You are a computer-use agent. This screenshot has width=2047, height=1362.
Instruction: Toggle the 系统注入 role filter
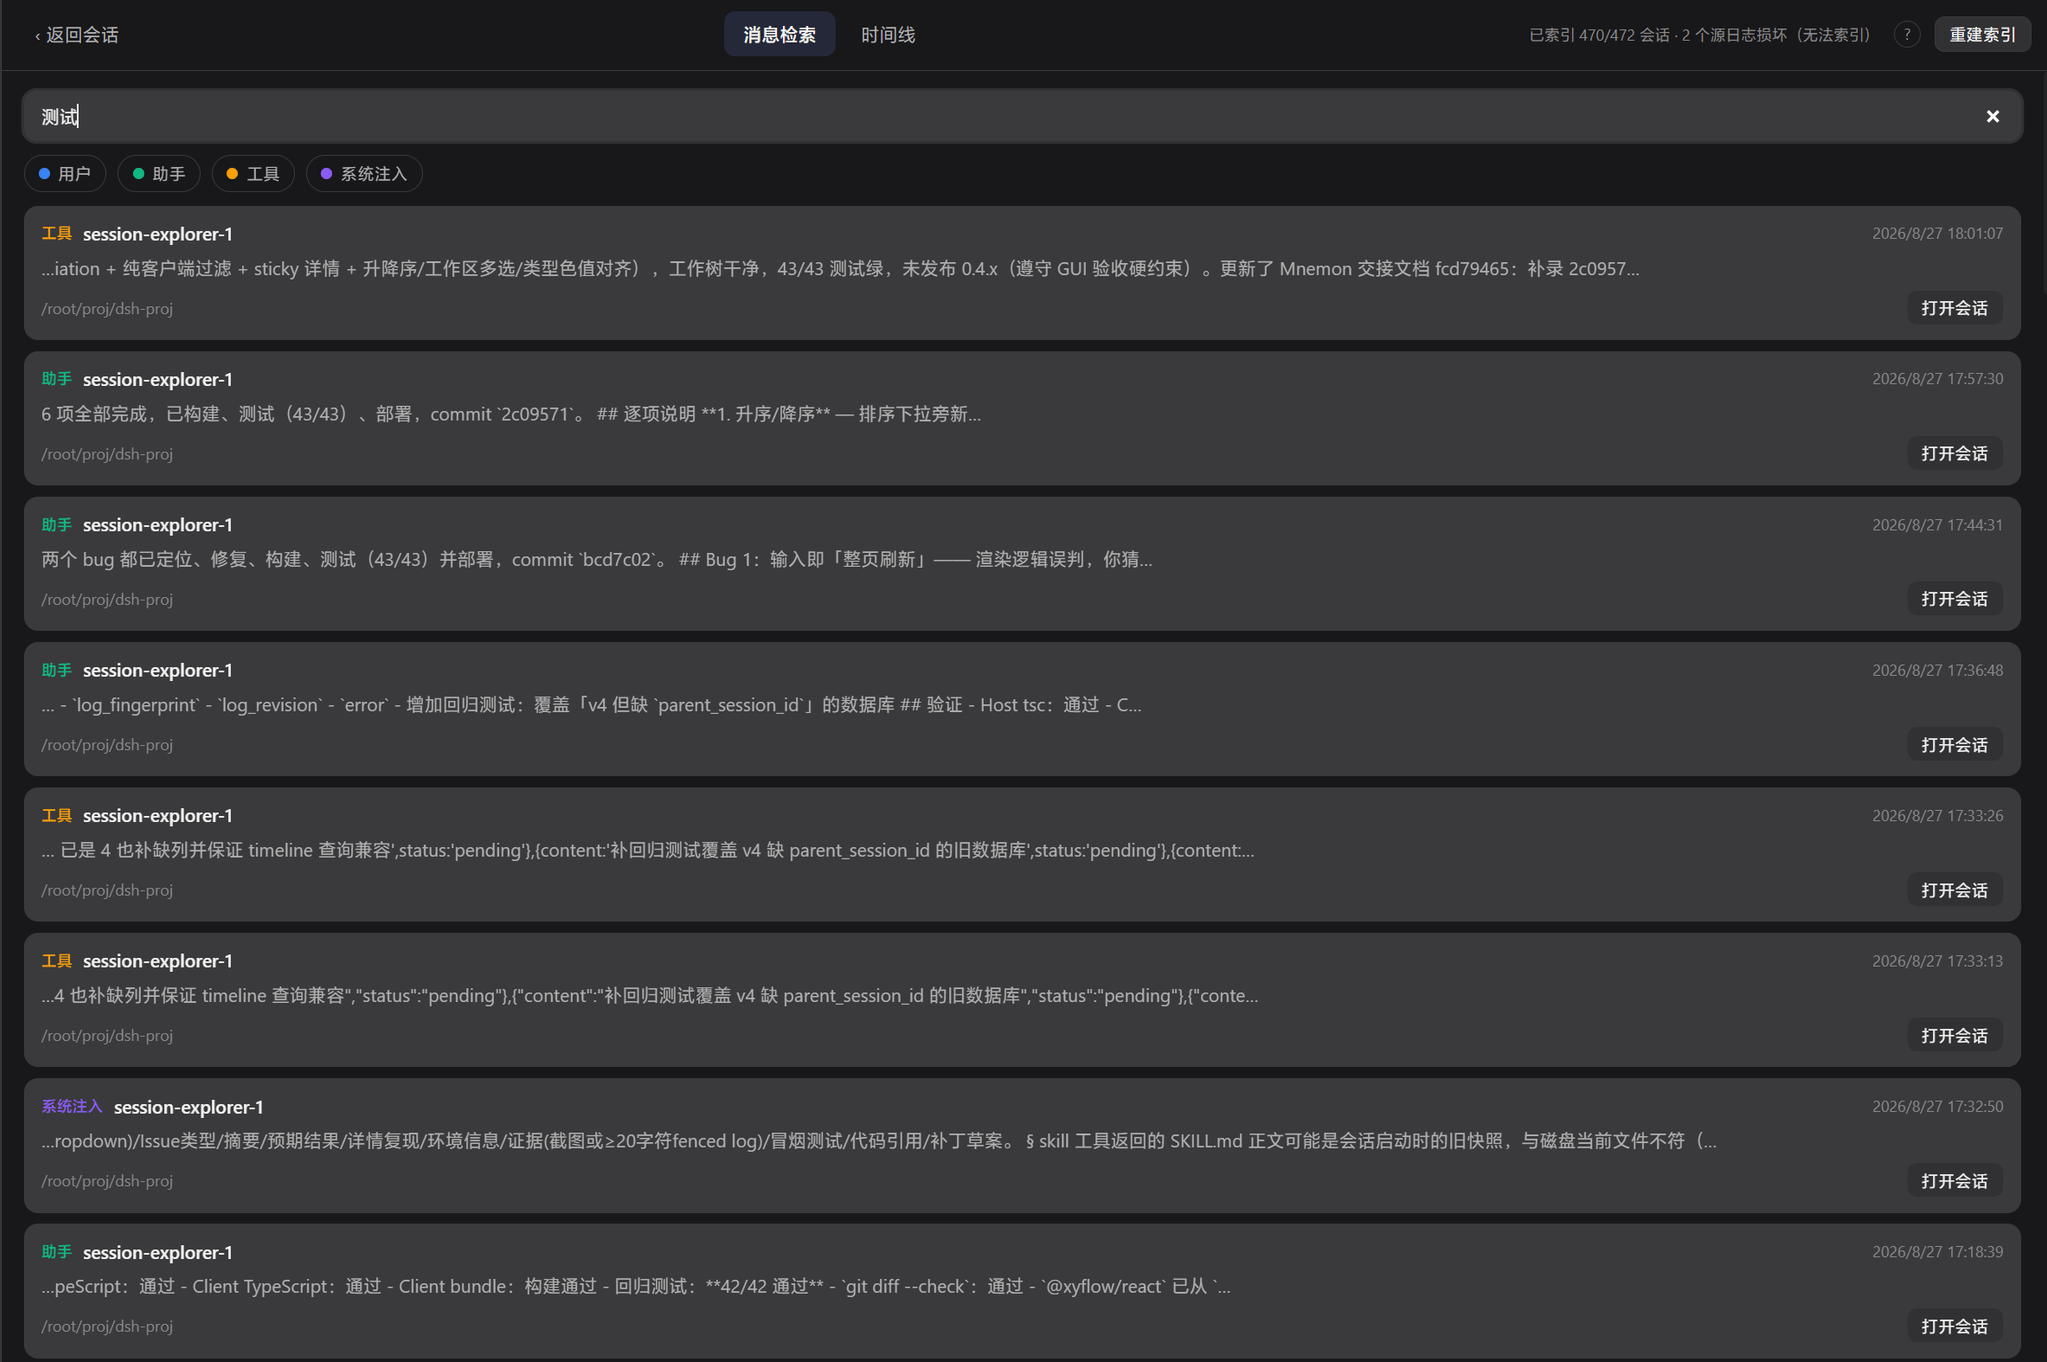(364, 174)
